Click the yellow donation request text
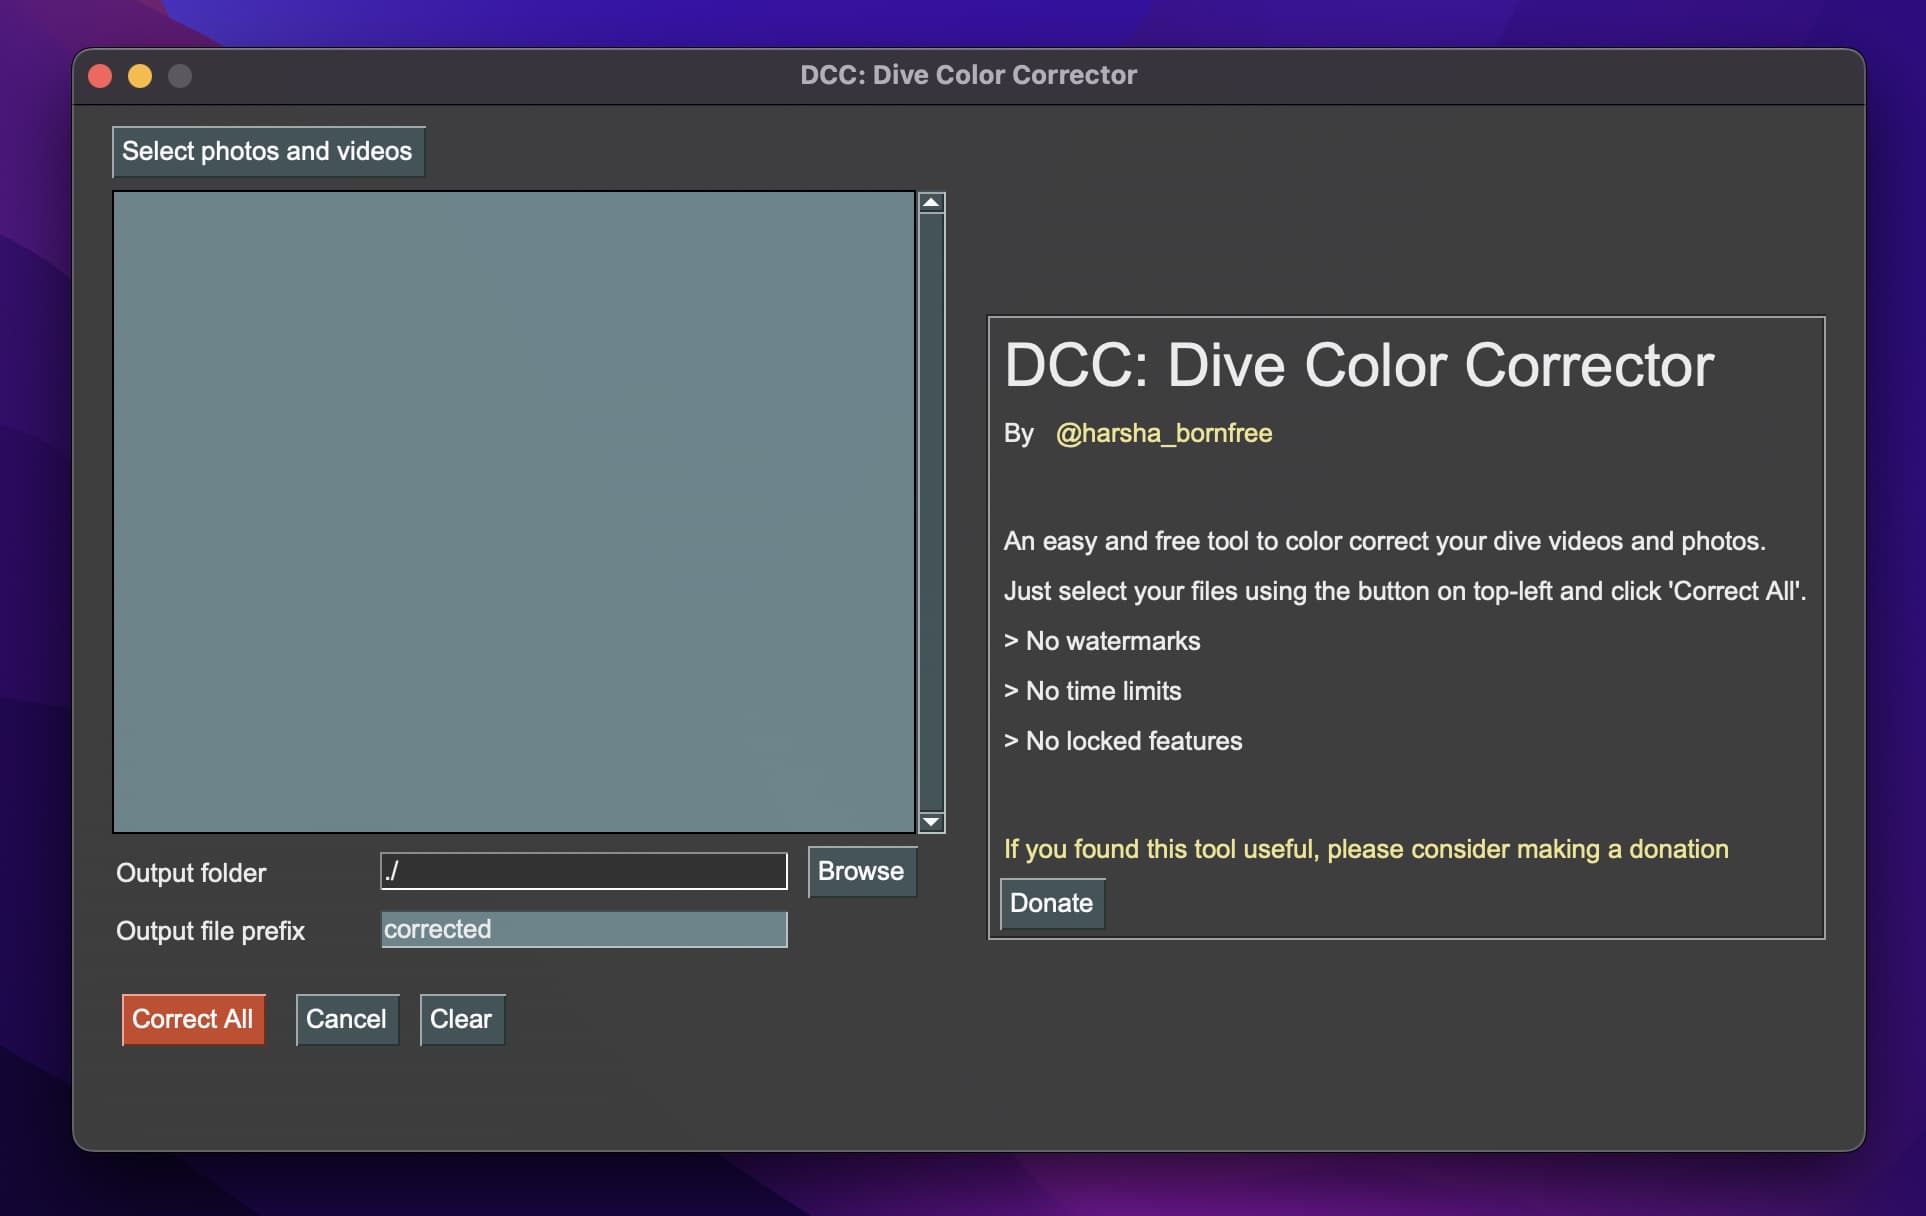Image resolution: width=1926 pixels, height=1216 pixels. tap(1365, 849)
